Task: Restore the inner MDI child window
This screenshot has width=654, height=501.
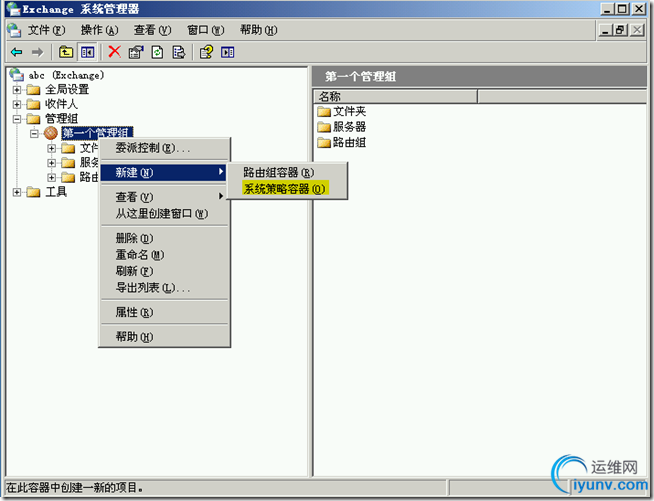Action: pyautogui.click(x=621, y=30)
